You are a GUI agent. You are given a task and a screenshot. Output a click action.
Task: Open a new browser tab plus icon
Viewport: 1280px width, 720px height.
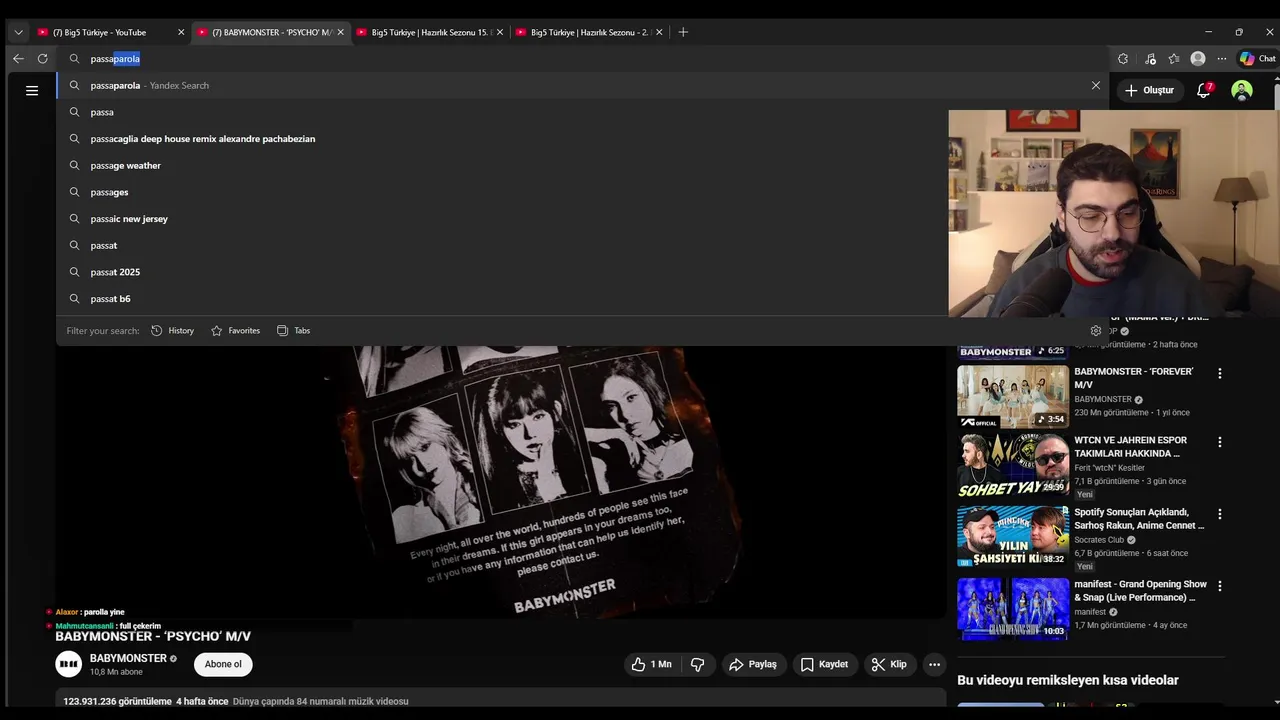(x=683, y=32)
